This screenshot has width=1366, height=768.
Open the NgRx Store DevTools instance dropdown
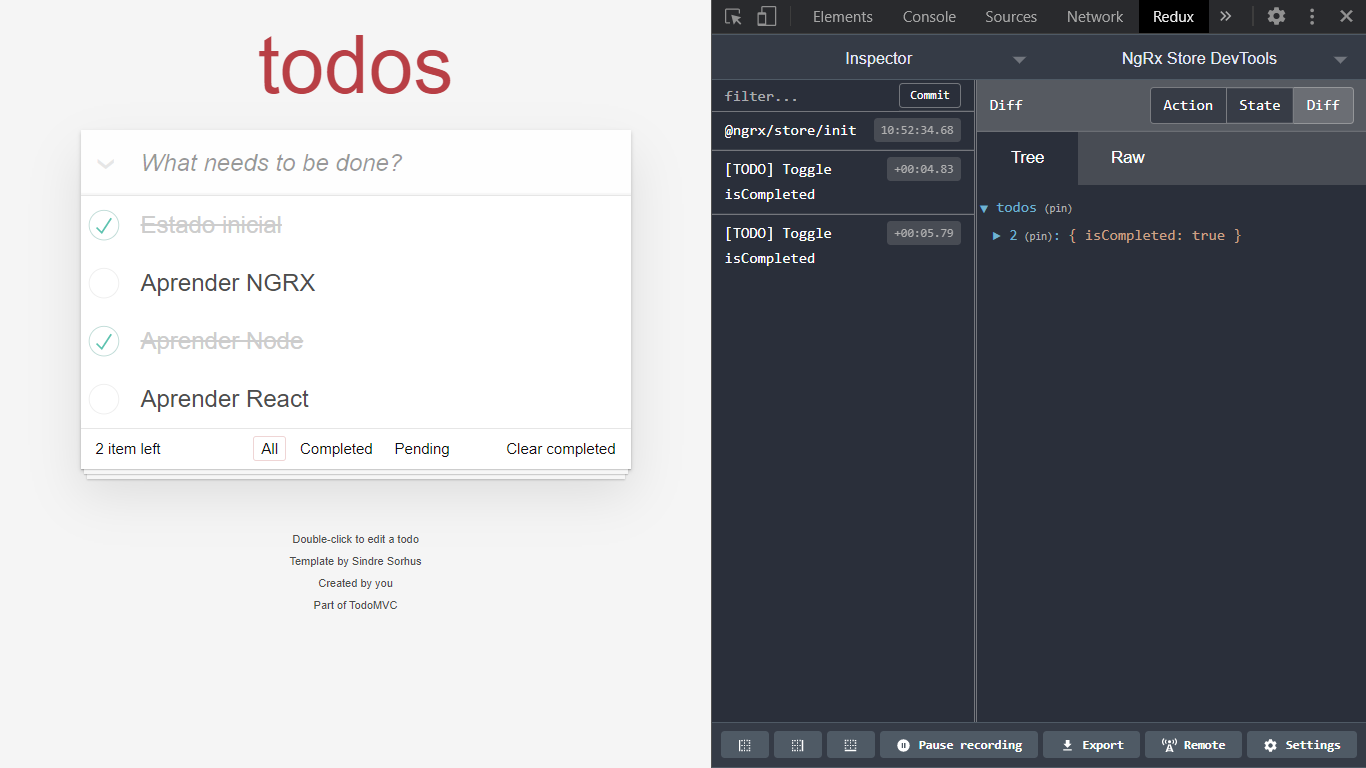[1342, 58]
